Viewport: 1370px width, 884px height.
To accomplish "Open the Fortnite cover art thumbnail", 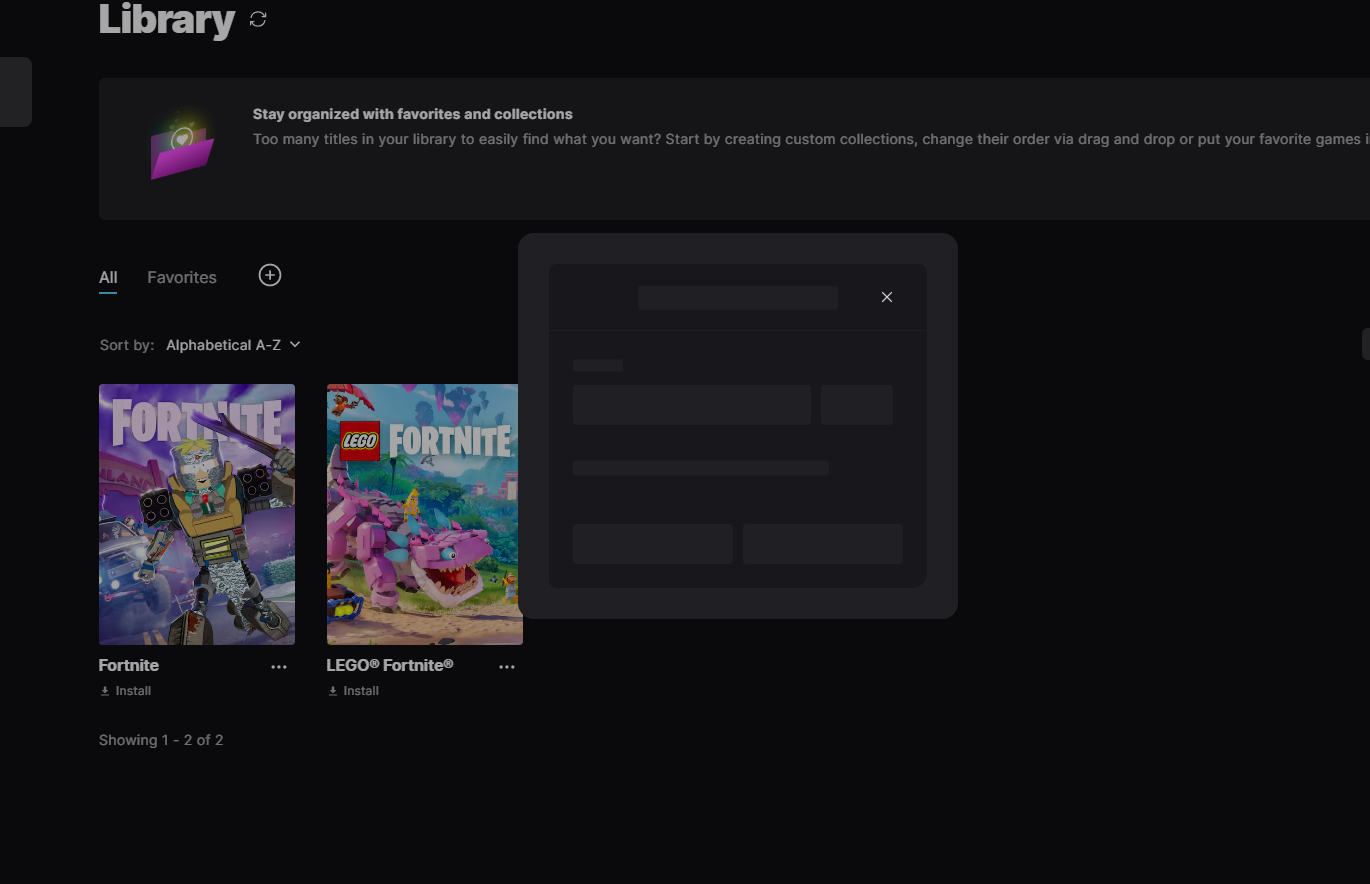I will click(197, 514).
